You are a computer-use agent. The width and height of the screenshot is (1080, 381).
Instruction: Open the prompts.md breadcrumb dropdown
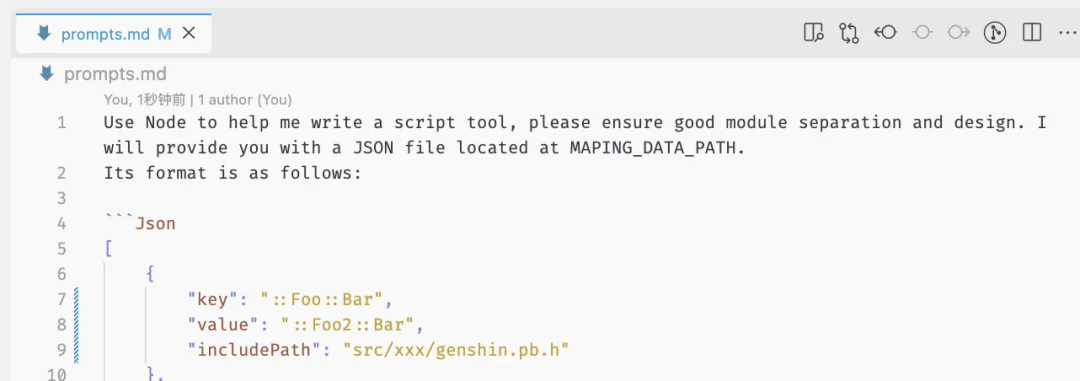tap(115, 74)
